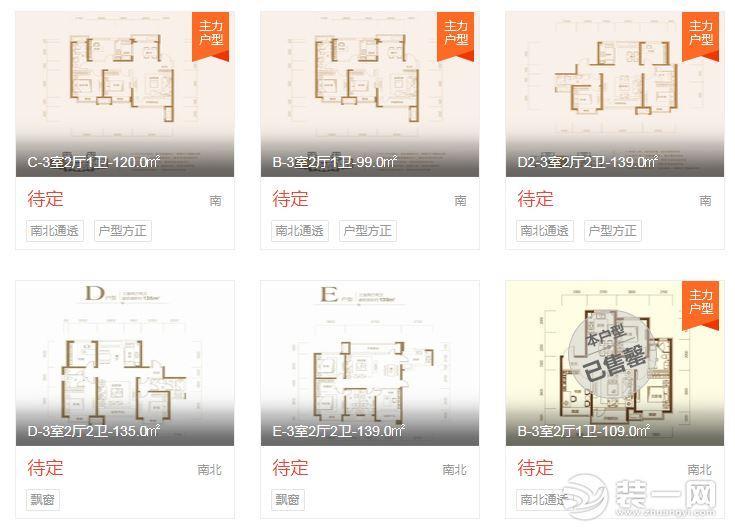Open the C-3室2厅1卫-120.0㎡ floor plan thumbnail

[125, 94]
